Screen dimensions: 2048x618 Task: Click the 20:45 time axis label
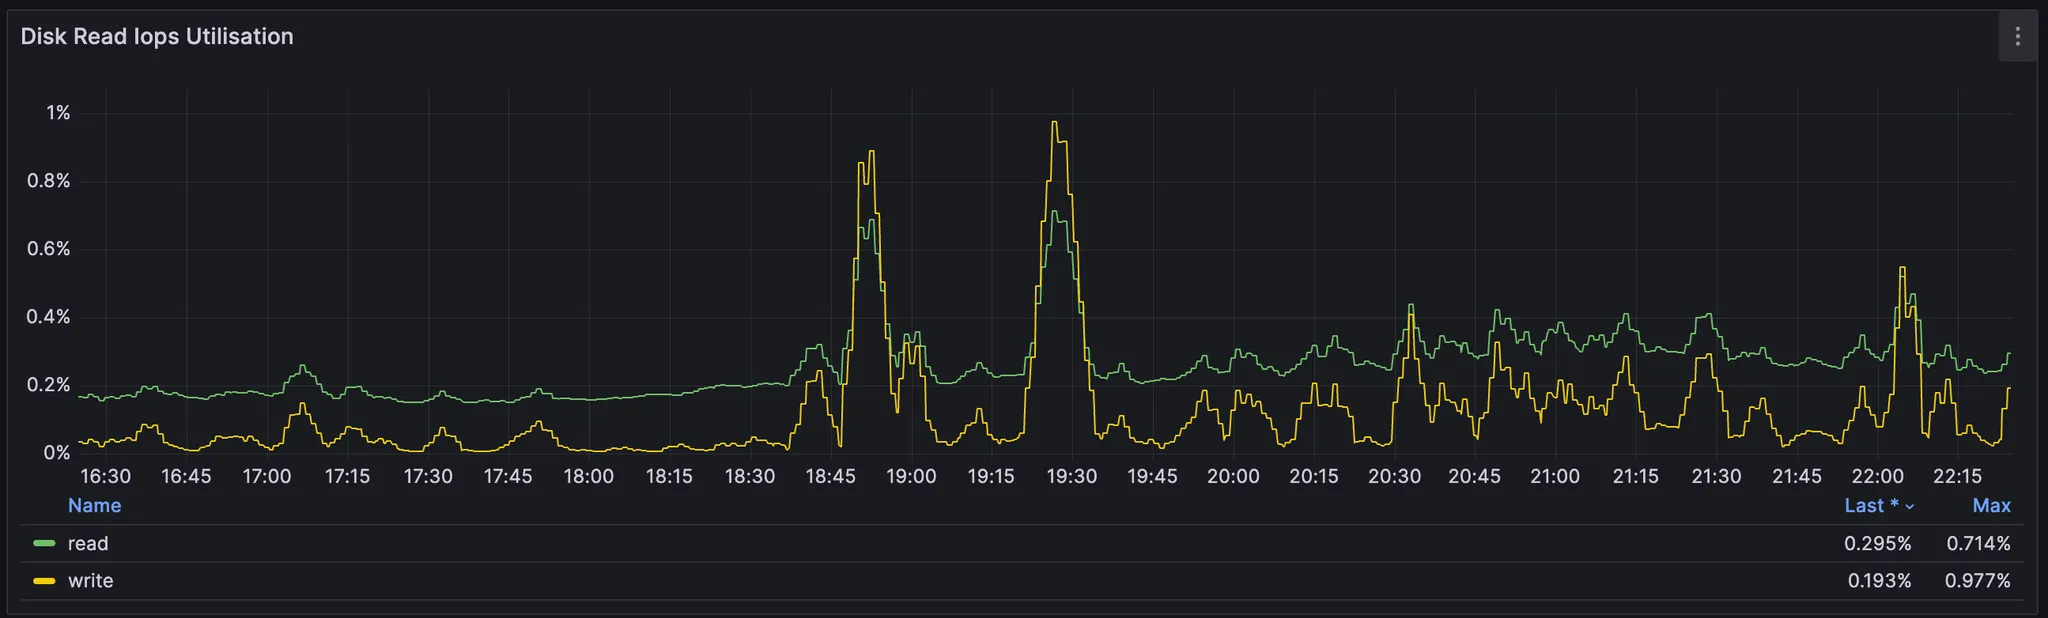tap(1475, 477)
